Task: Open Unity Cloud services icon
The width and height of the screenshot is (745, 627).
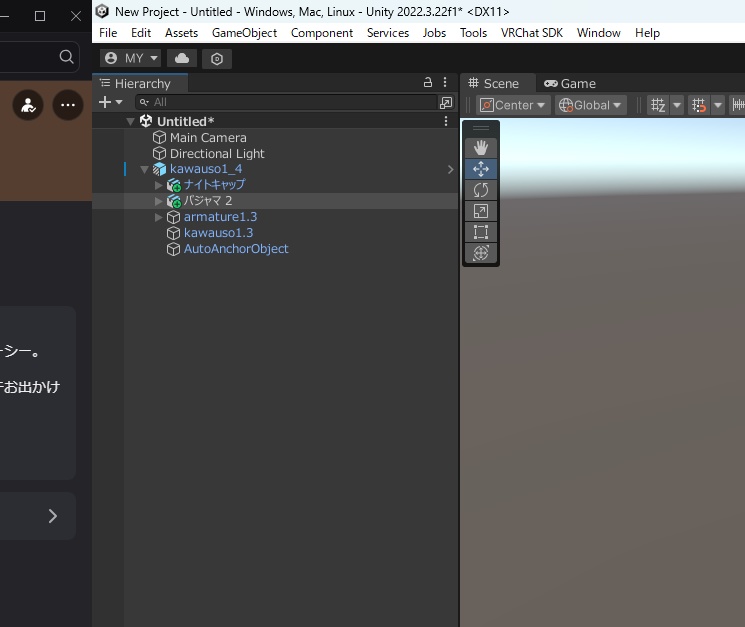Action: pos(182,58)
